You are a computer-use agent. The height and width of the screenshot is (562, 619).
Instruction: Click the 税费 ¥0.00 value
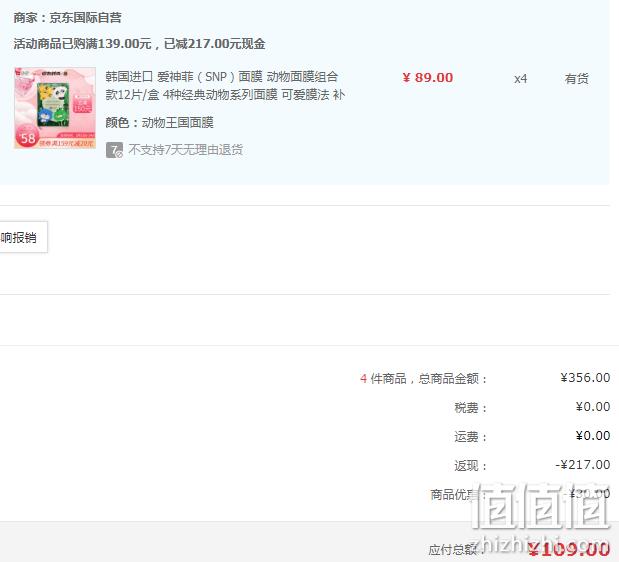point(593,407)
